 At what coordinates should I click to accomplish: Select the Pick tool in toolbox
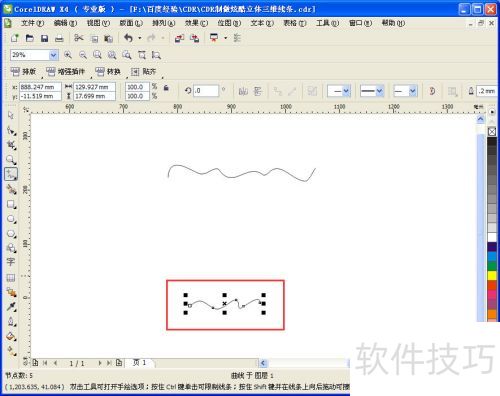coord(11,115)
